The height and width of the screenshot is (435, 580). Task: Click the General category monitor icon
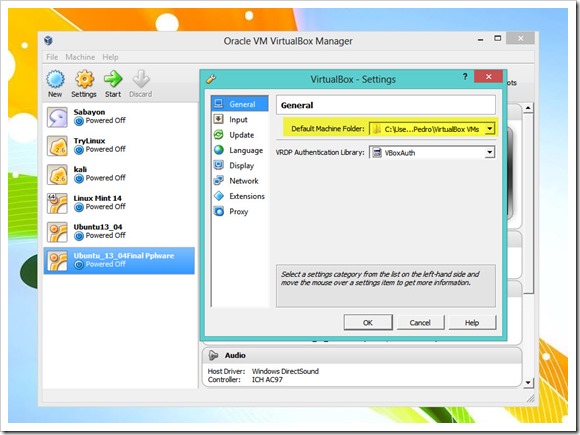click(219, 104)
